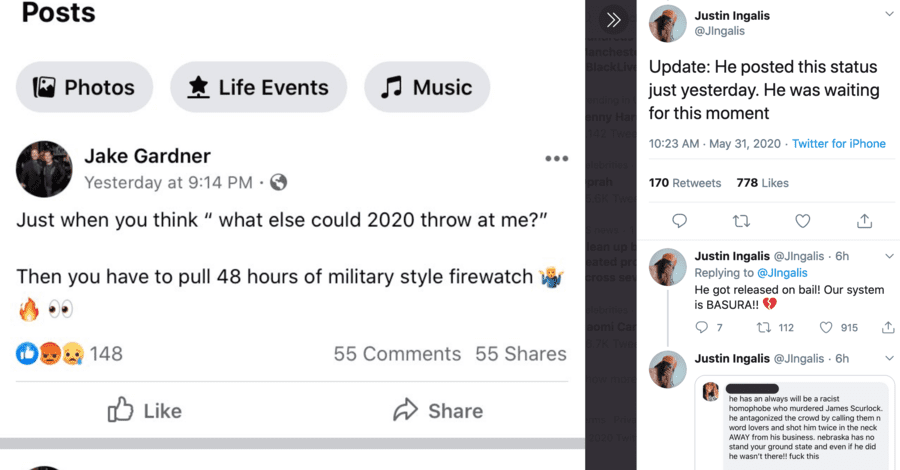Retweet the main "Update" tweet
This screenshot has height=470, width=900.
pos(741,221)
